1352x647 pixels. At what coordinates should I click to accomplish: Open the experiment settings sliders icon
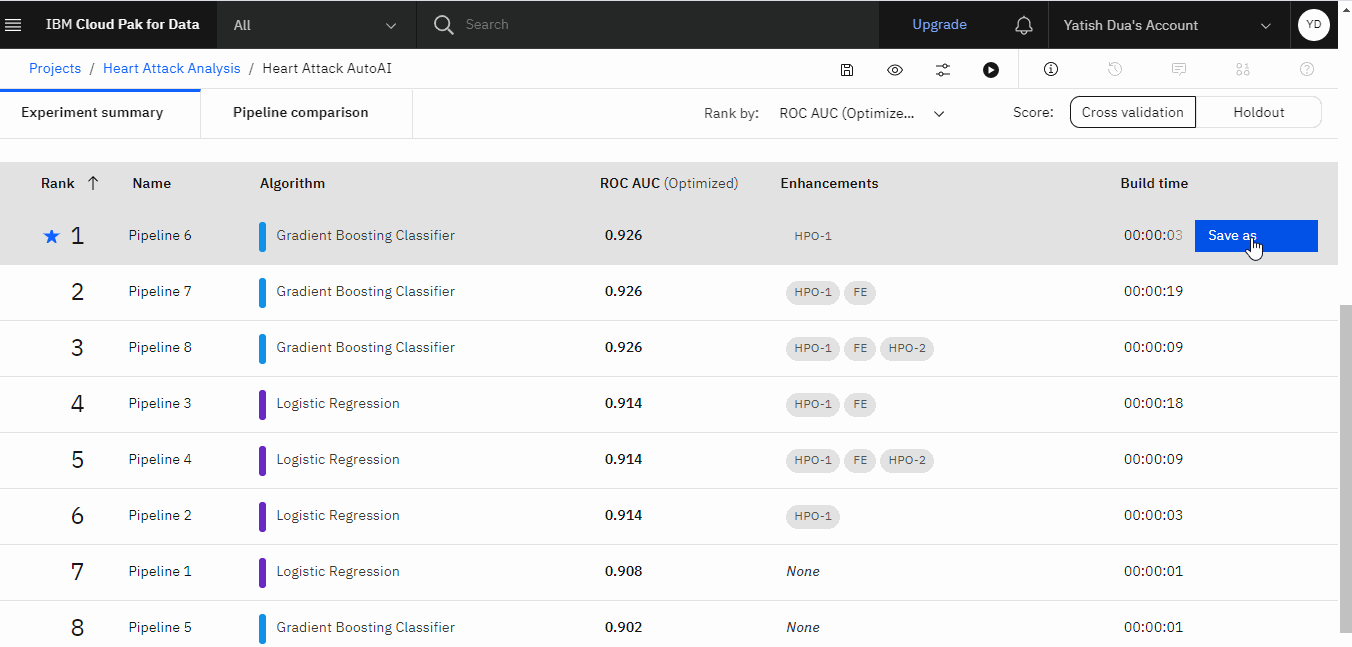[x=943, y=70]
